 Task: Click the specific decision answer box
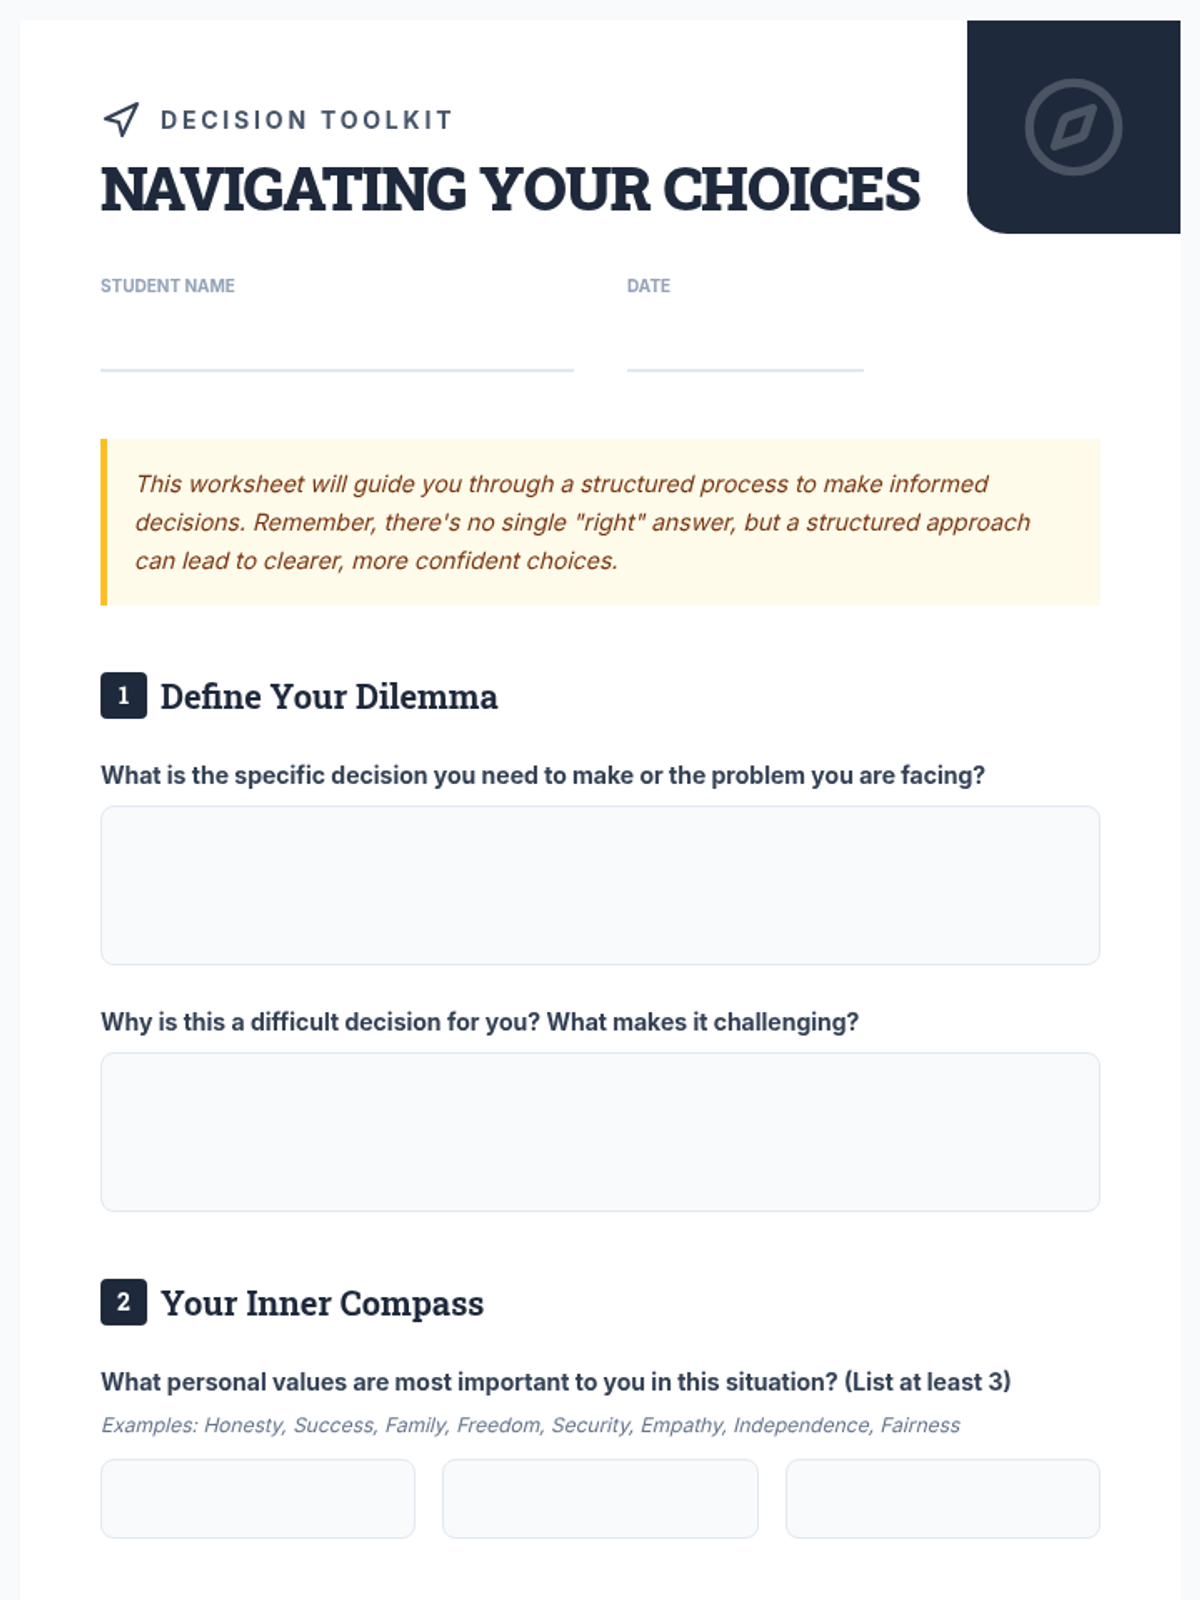[600, 885]
